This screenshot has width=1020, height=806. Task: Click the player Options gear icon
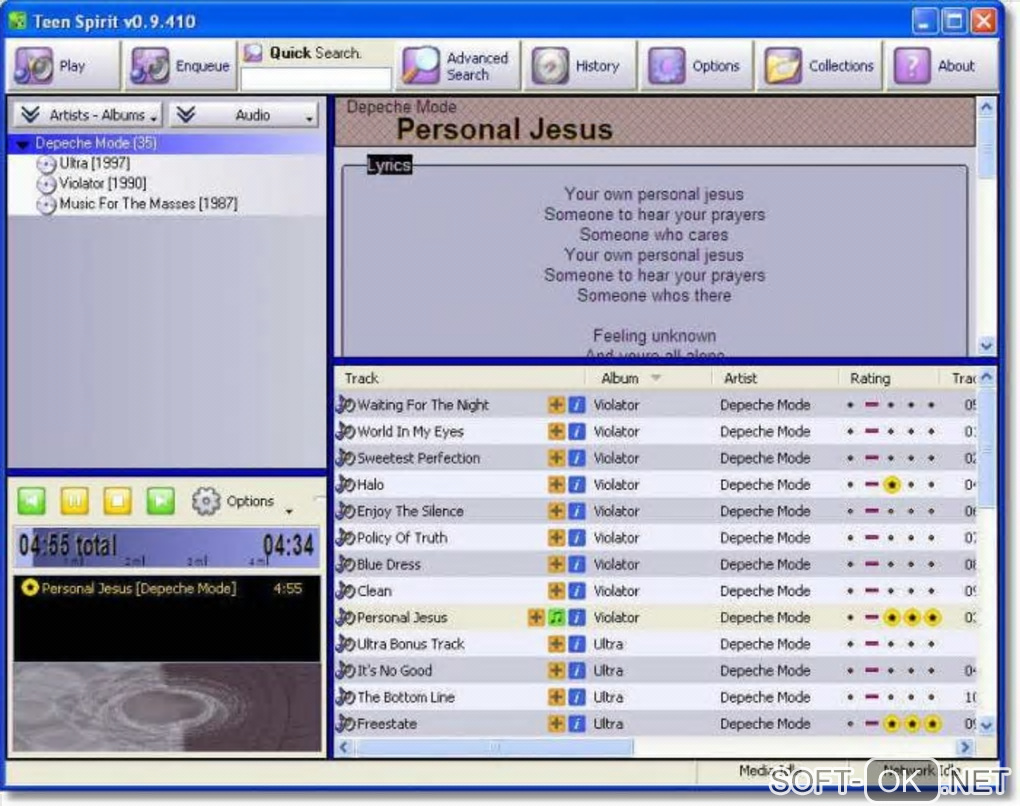coord(206,502)
